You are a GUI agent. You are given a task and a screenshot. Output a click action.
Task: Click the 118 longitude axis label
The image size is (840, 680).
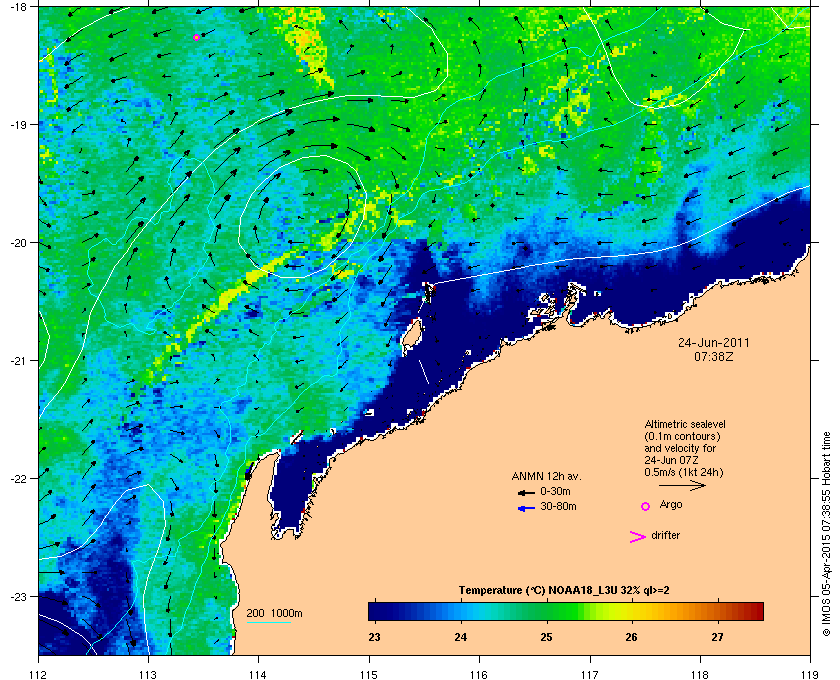tap(700, 675)
